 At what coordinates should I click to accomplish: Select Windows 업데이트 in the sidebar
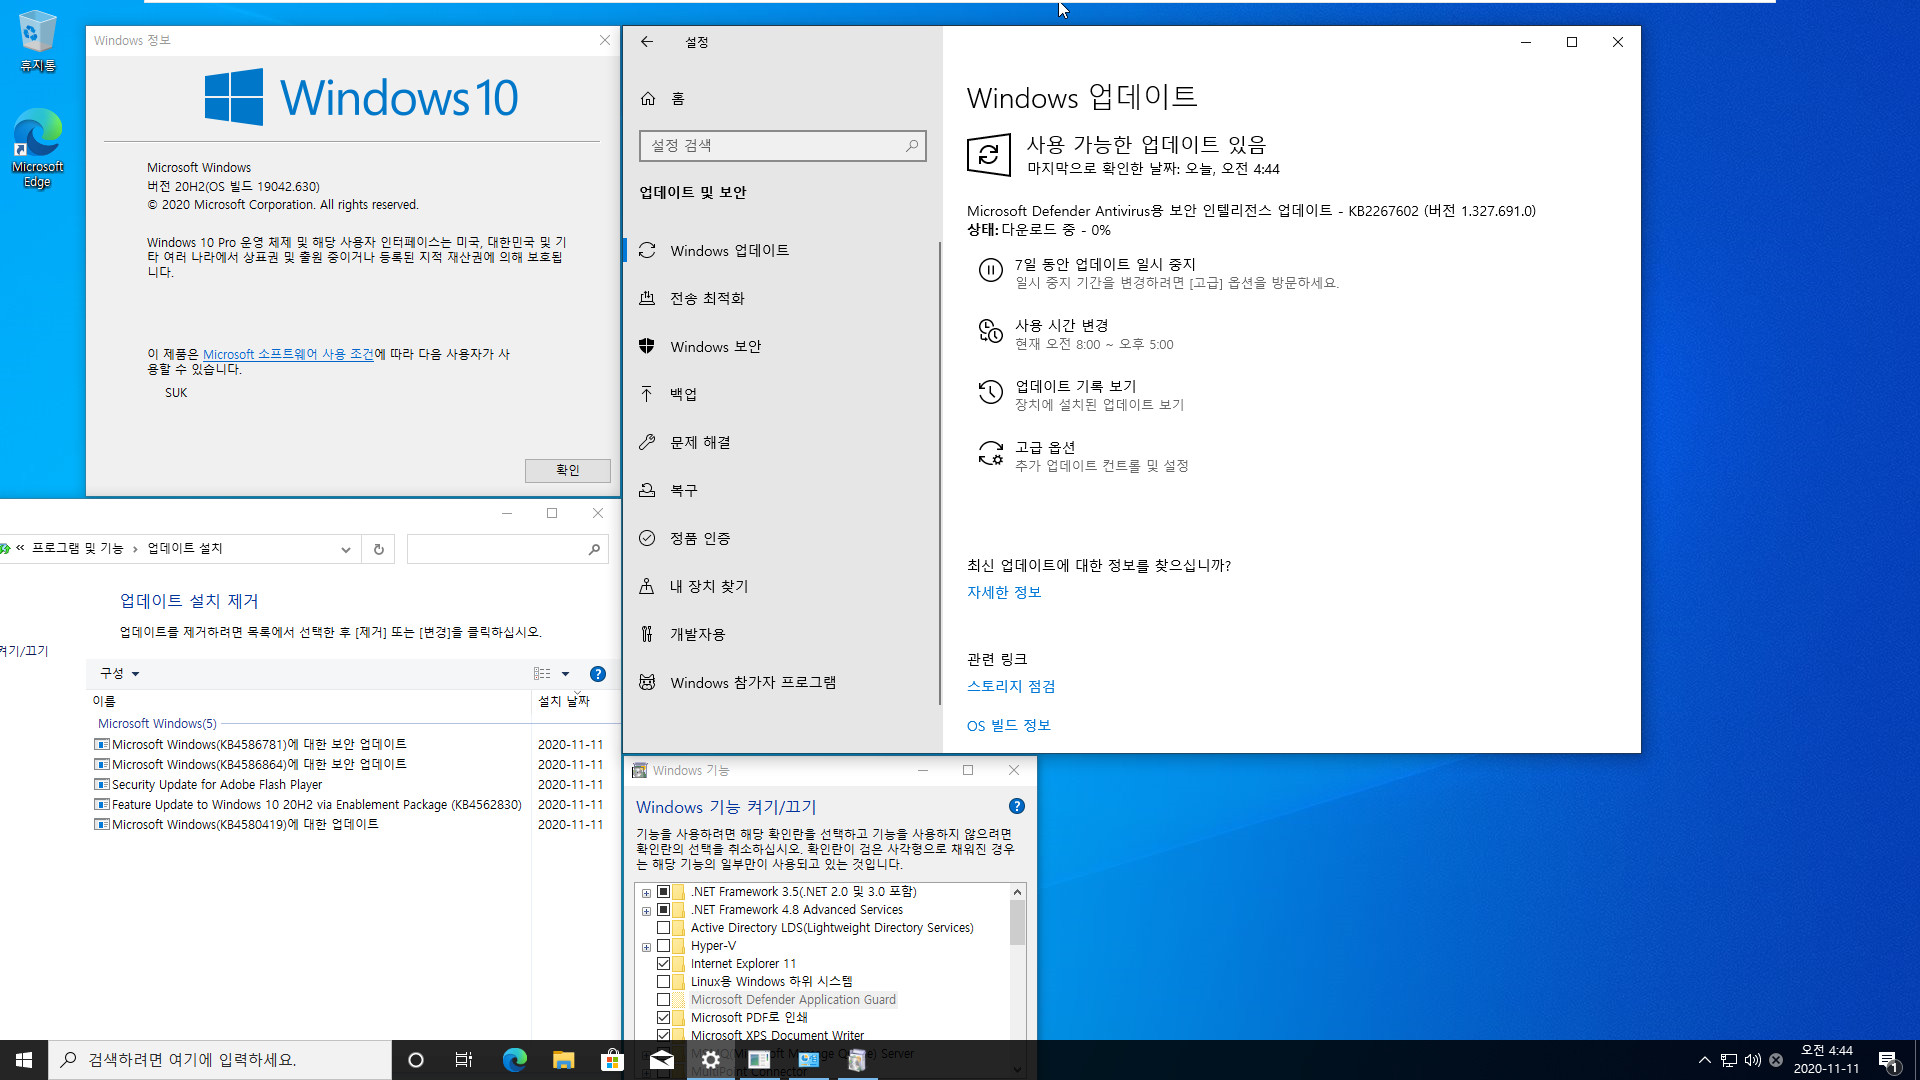pos(782,251)
